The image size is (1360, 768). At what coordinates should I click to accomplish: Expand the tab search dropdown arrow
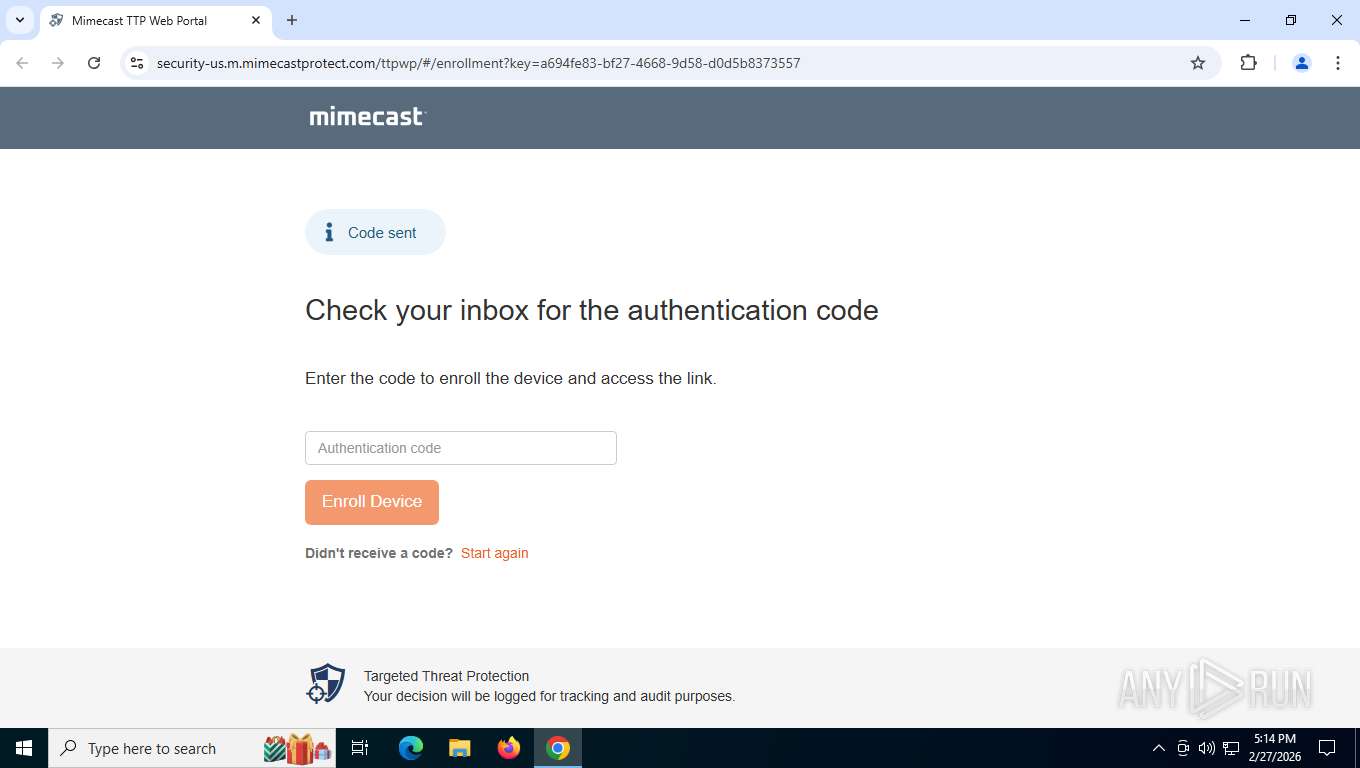pos(20,20)
